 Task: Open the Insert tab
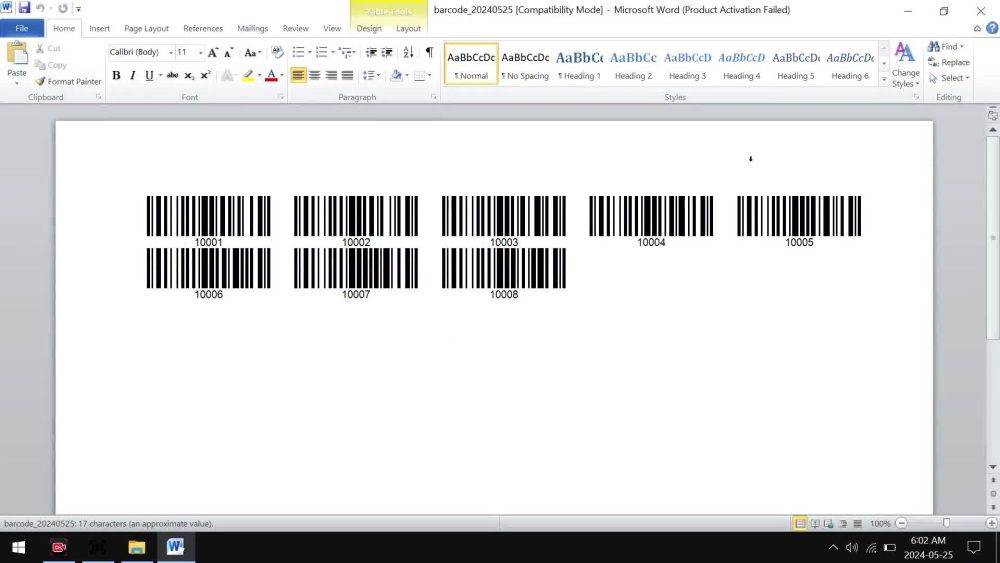[x=99, y=28]
